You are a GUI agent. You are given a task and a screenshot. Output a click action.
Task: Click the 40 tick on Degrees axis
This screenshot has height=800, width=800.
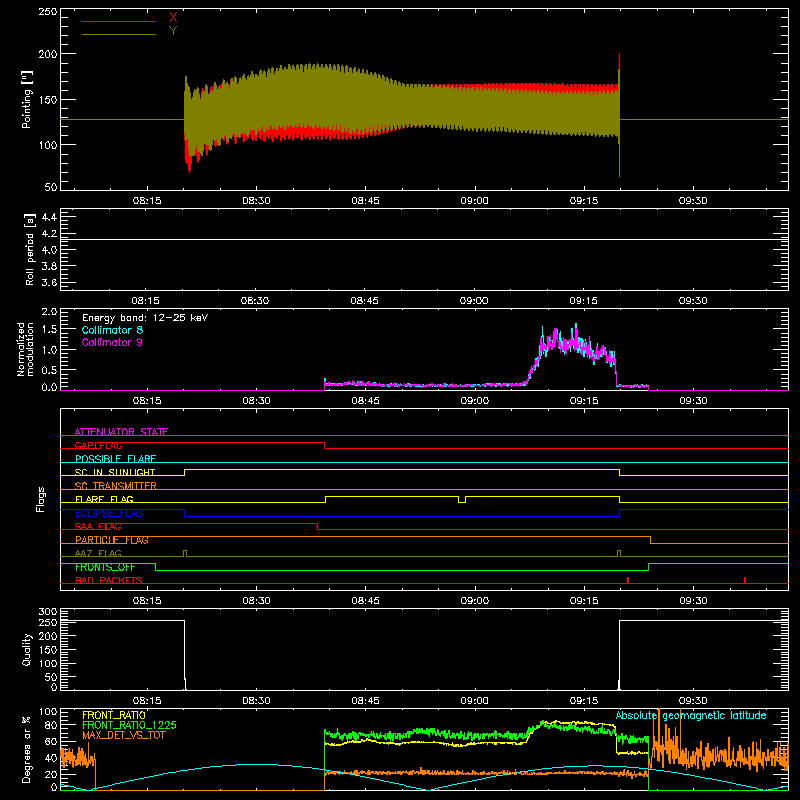(51, 758)
